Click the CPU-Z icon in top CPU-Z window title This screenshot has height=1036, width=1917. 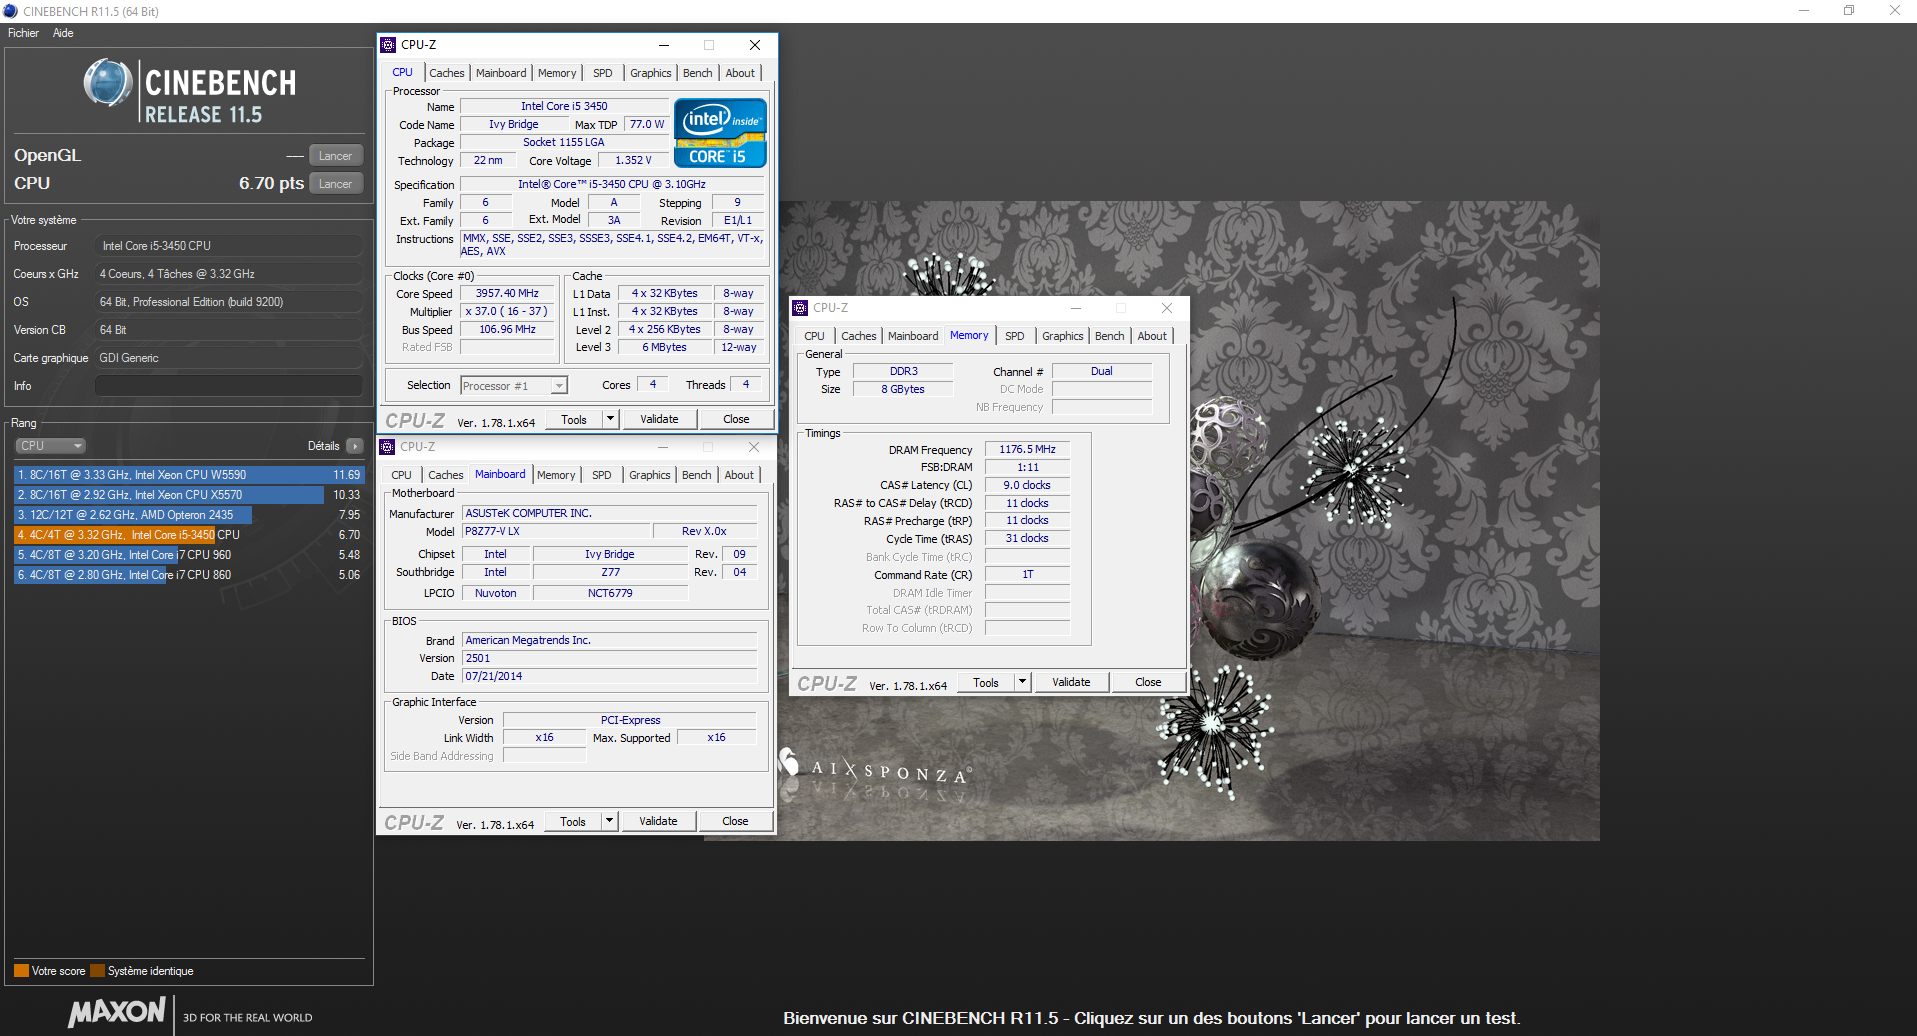point(388,45)
